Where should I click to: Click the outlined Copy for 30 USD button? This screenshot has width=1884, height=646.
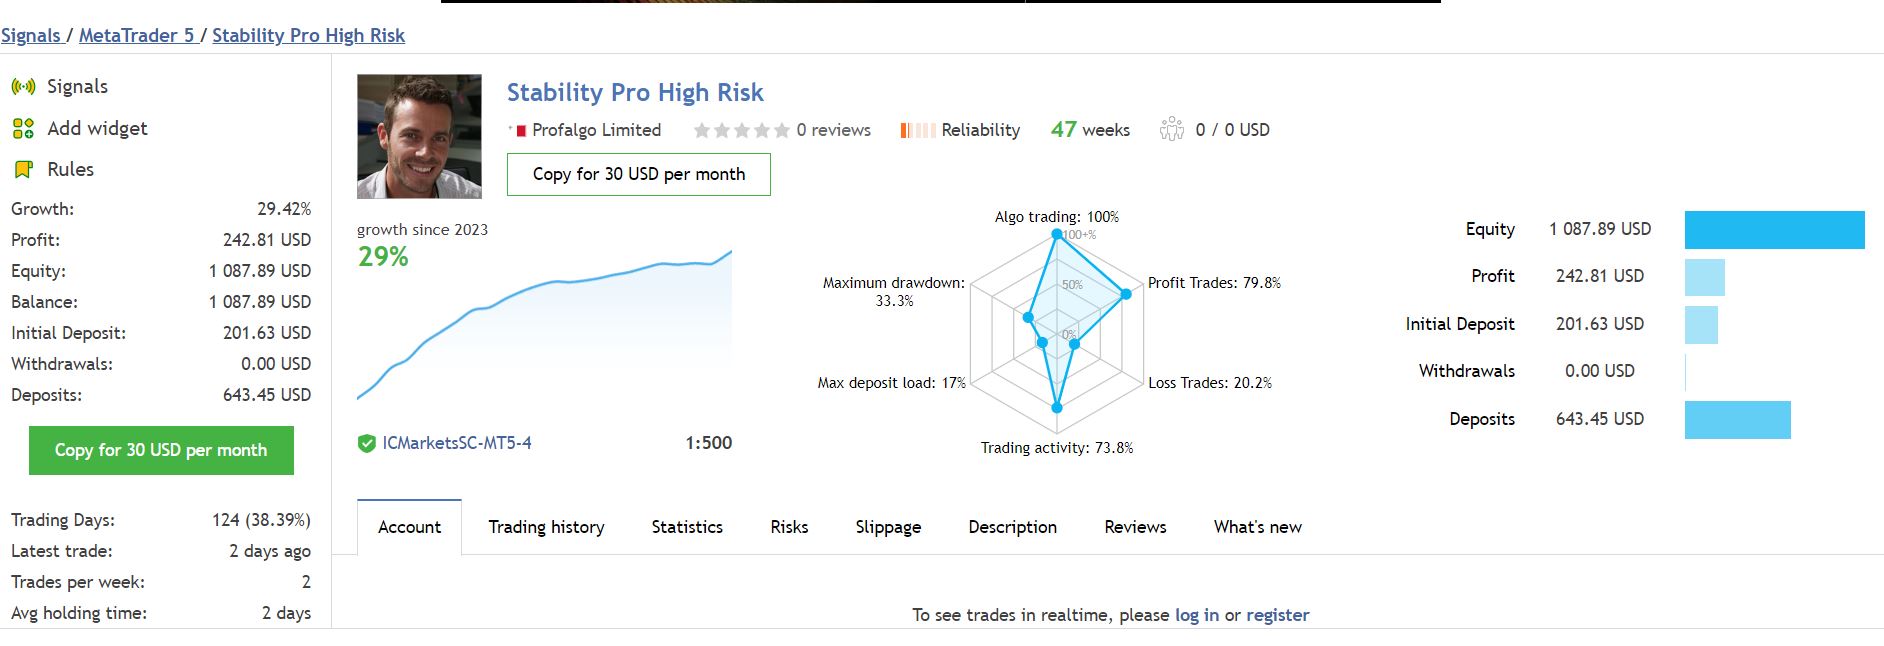click(637, 173)
